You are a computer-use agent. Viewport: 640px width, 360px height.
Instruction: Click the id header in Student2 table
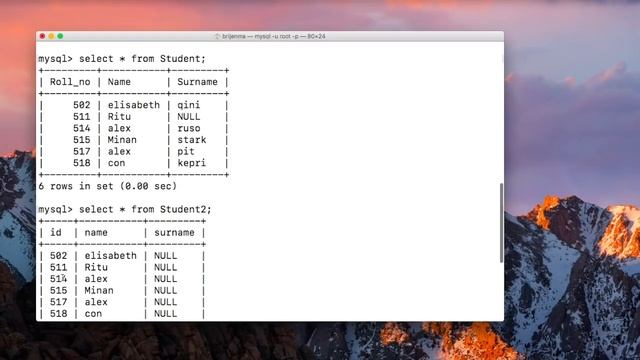click(x=56, y=233)
